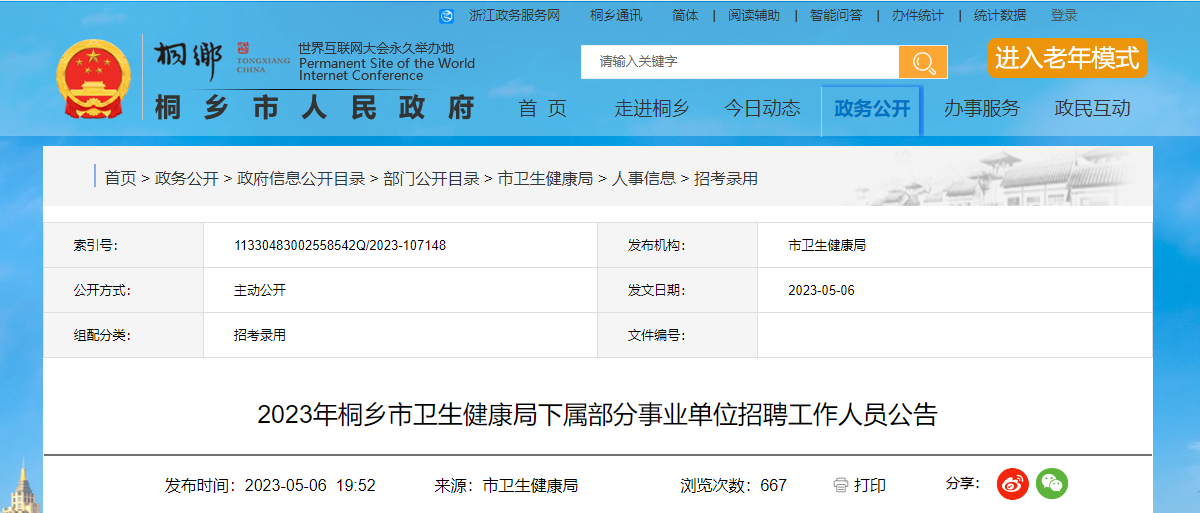Open the 办事服务 navigation tab

click(x=981, y=109)
